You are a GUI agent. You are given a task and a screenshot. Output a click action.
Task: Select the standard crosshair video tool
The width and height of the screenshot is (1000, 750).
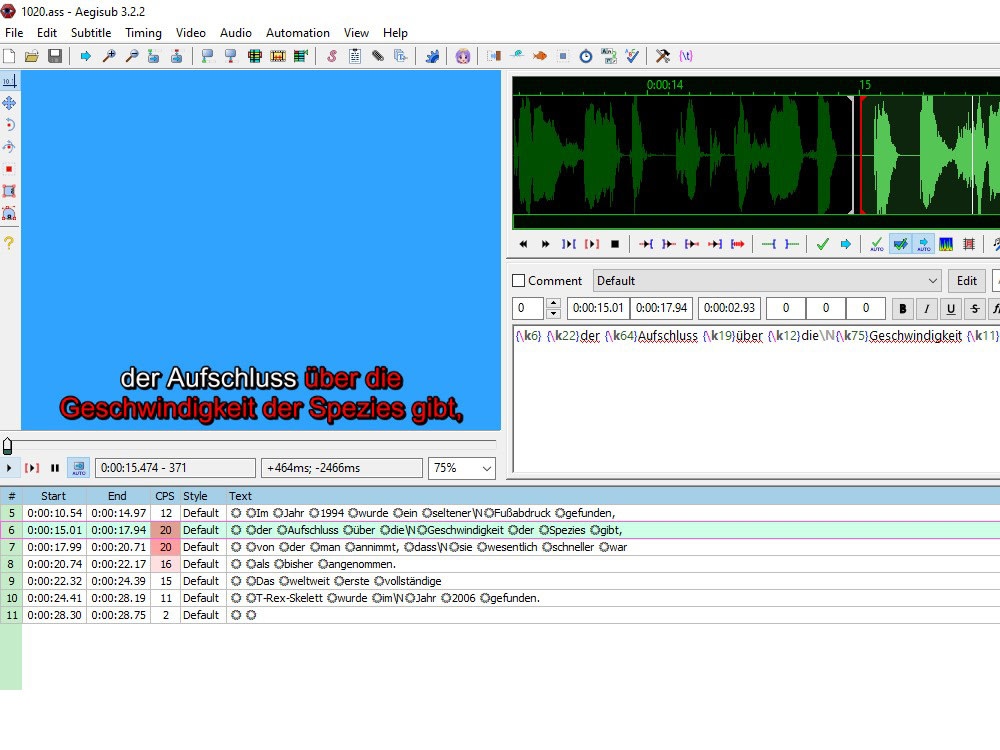10,81
